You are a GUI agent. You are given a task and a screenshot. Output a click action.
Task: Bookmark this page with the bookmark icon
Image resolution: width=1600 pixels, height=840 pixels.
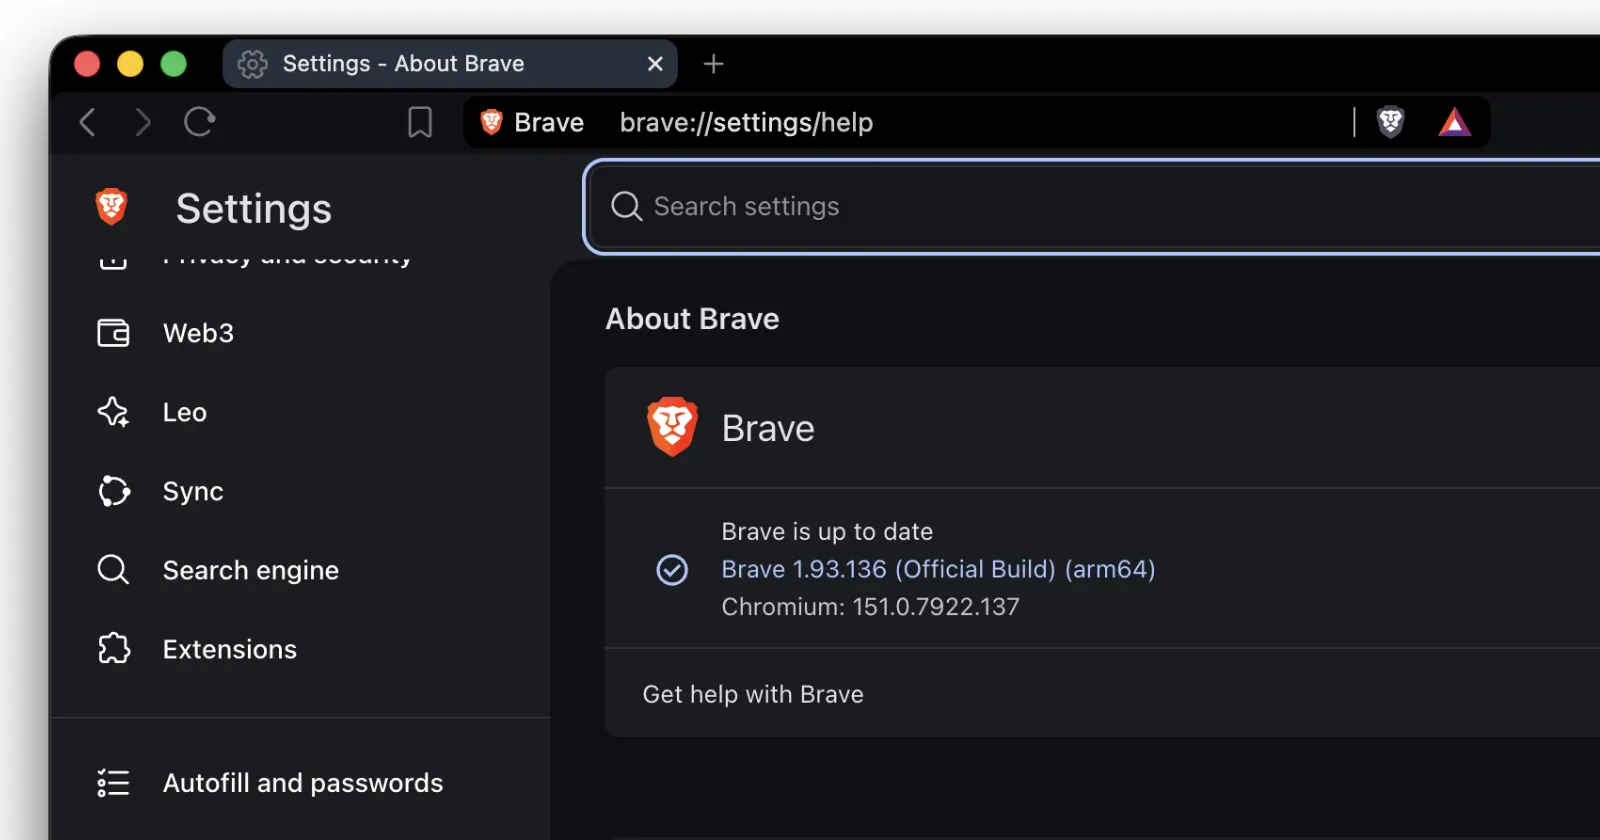pyautogui.click(x=420, y=122)
